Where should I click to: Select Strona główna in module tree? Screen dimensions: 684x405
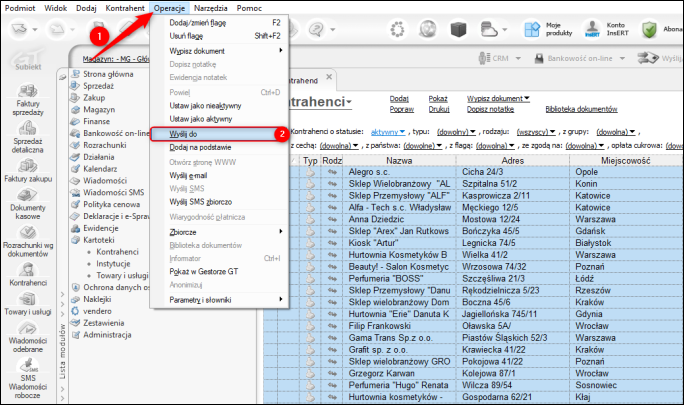tap(108, 74)
